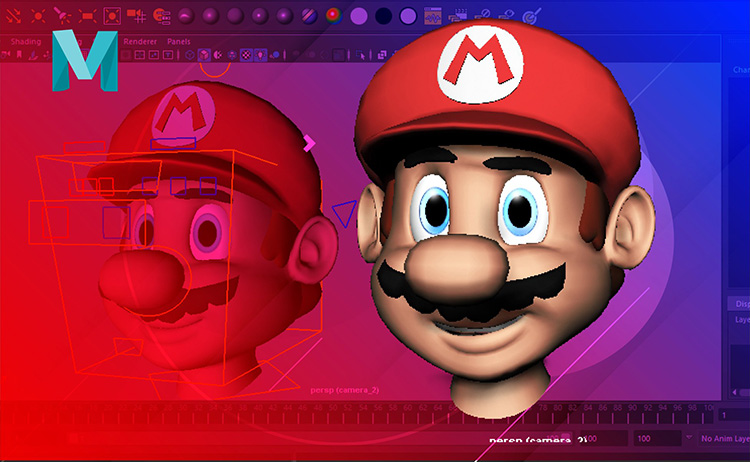Image resolution: width=750 pixels, height=462 pixels.
Task: Select the dark navy circle swatch
Action: tap(384, 16)
